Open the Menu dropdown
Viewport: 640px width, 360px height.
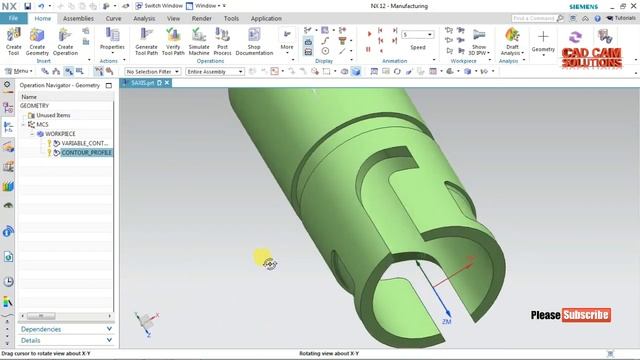(18, 71)
